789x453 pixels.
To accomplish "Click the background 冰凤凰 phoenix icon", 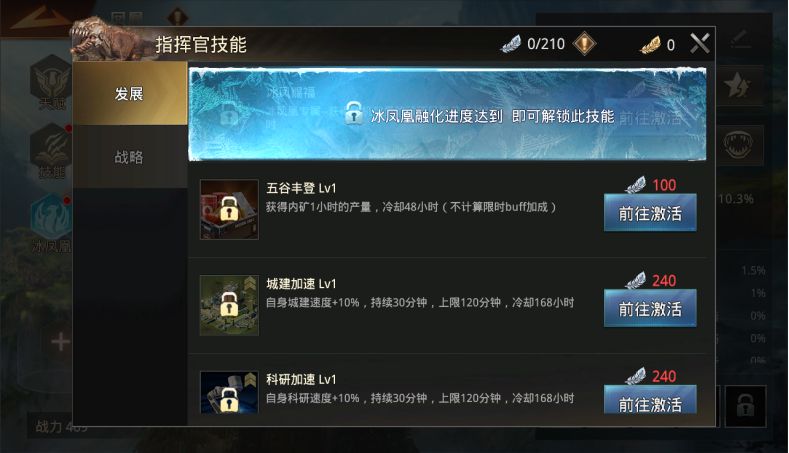I will 51,217.
